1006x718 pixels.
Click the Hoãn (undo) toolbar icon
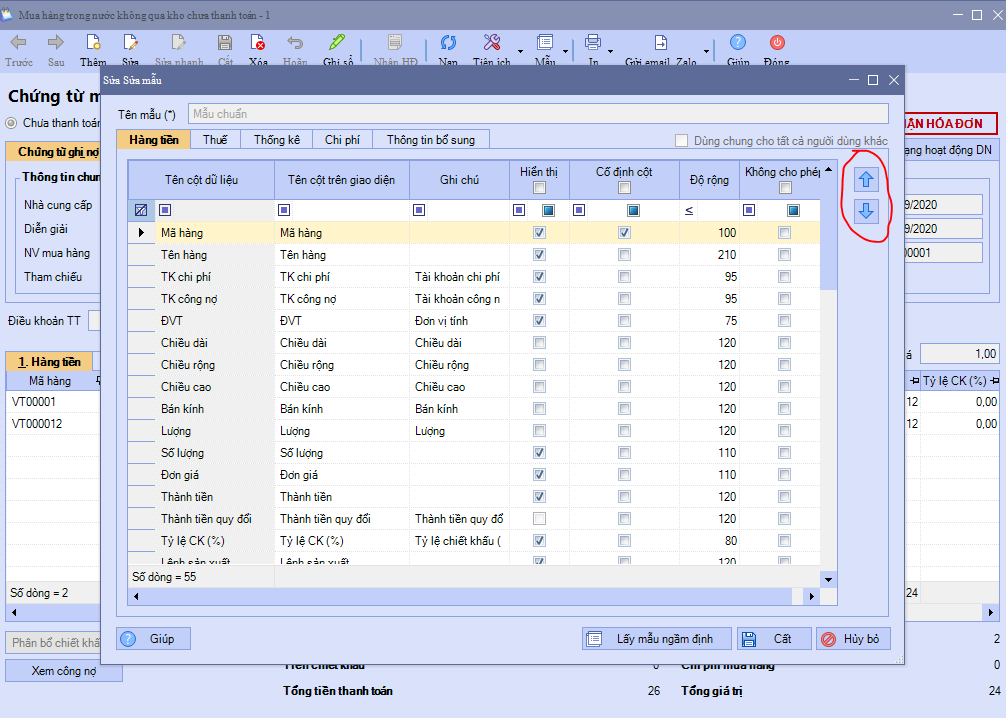tap(295, 43)
